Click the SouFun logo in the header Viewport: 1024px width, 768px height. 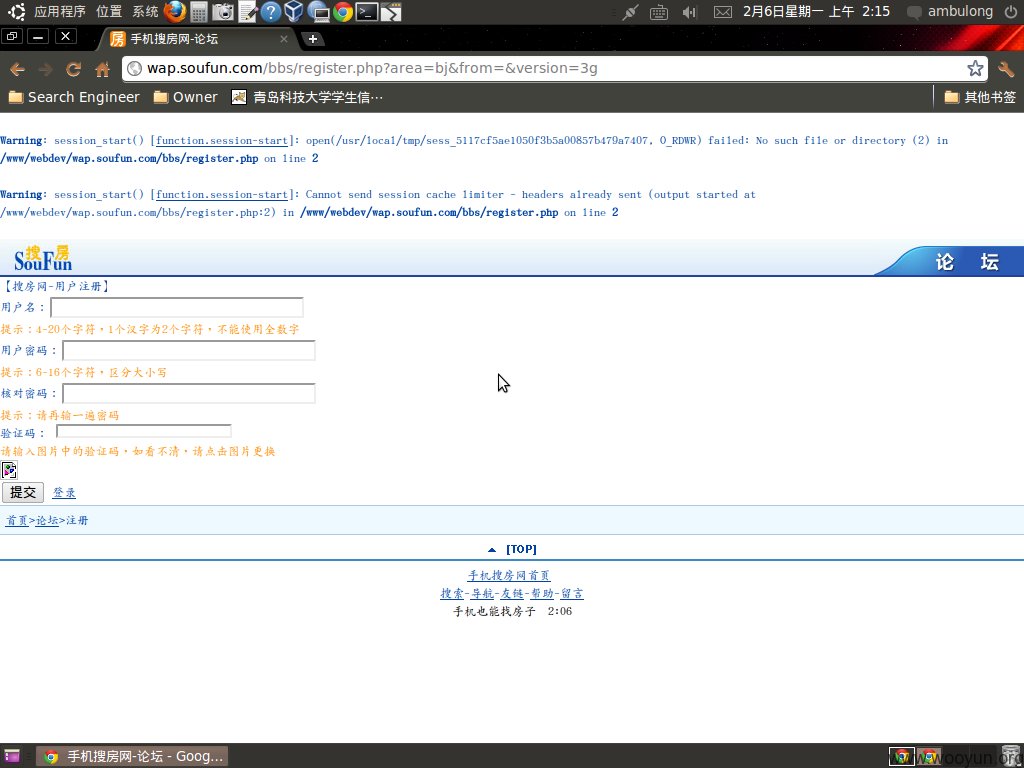coord(43,258)
